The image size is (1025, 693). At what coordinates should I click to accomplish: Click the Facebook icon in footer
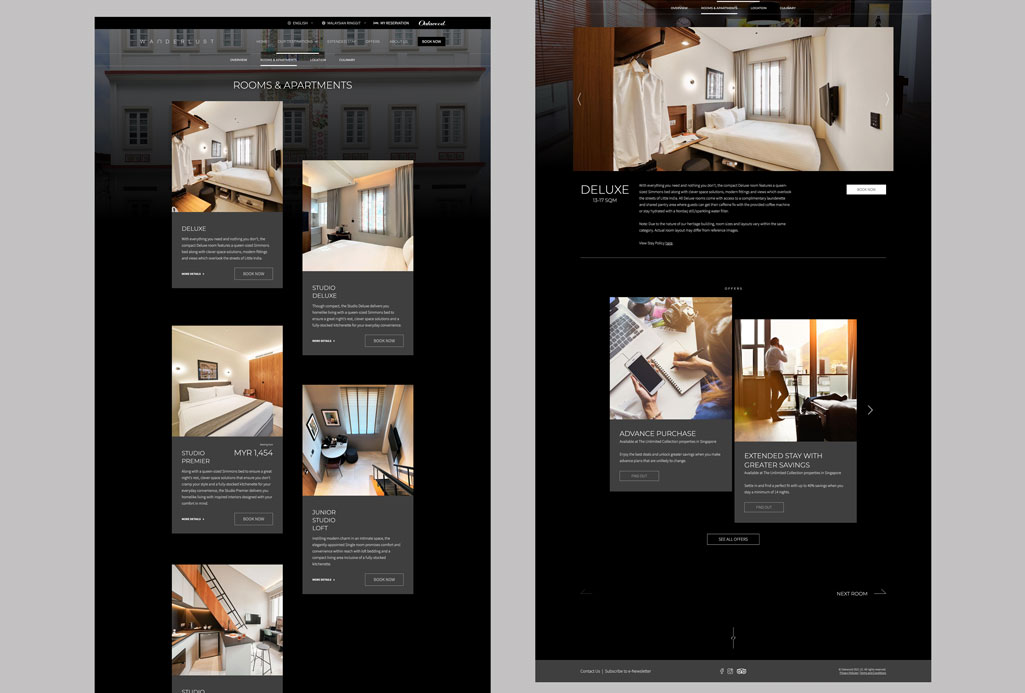click(721, 671)
